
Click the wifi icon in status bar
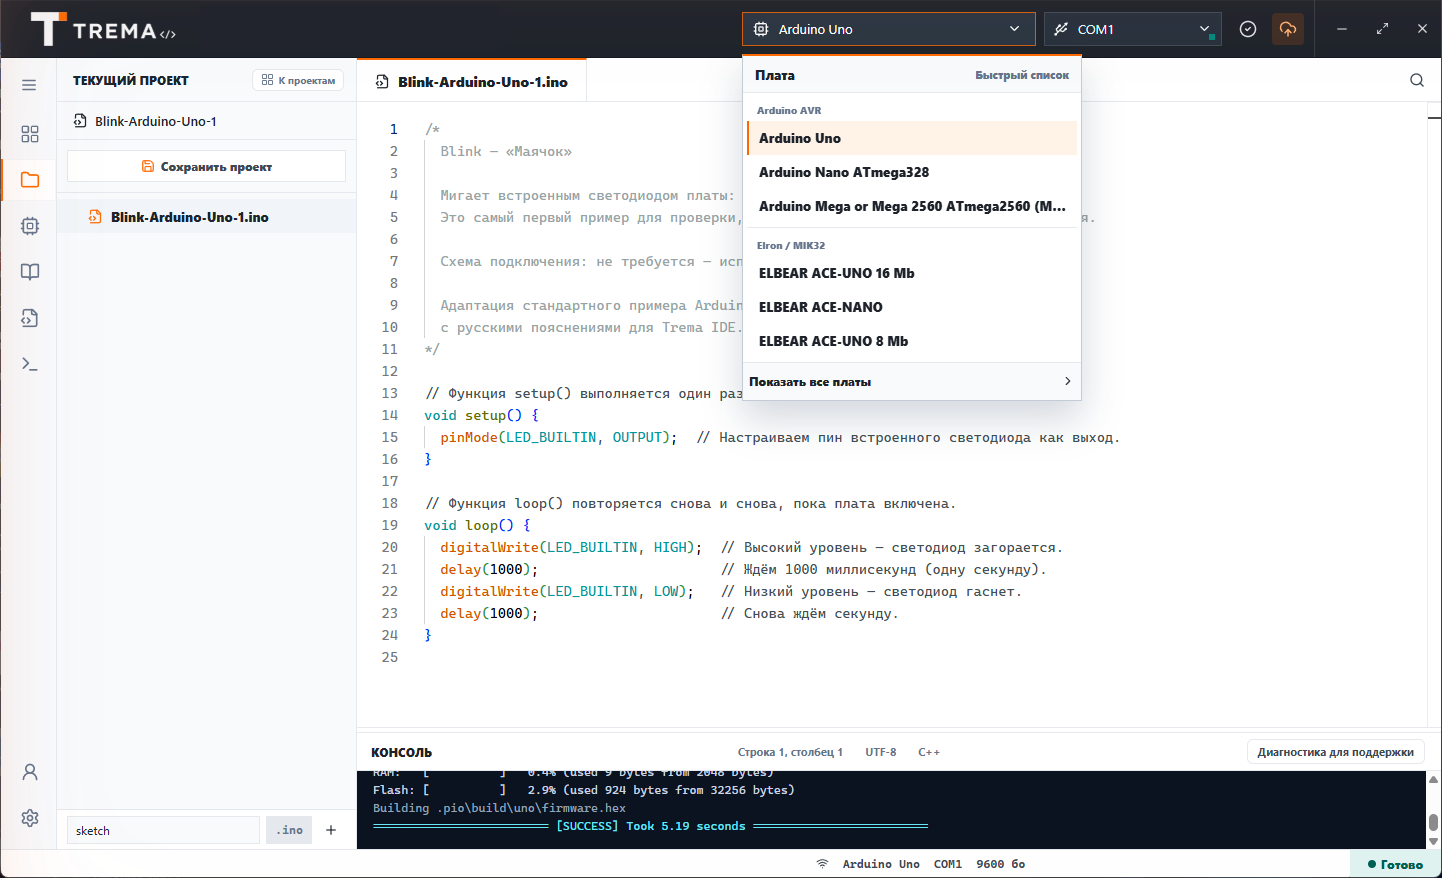(822, 864)
